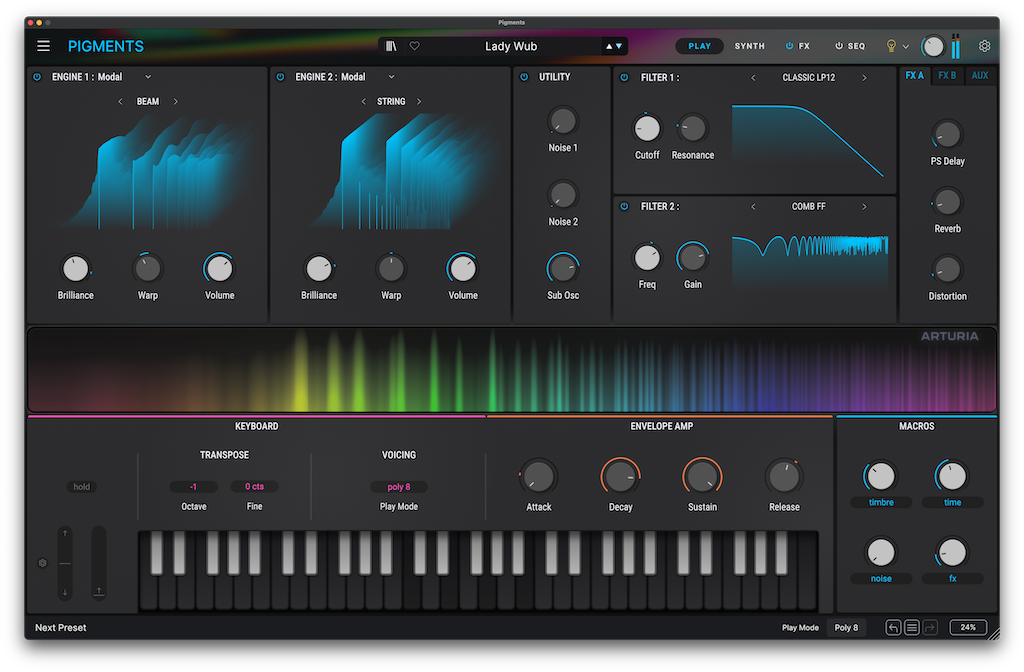Expand the Engine 1 Modal type dropdown
Viewport: 1024px width, 672px height.
[148, 77]
